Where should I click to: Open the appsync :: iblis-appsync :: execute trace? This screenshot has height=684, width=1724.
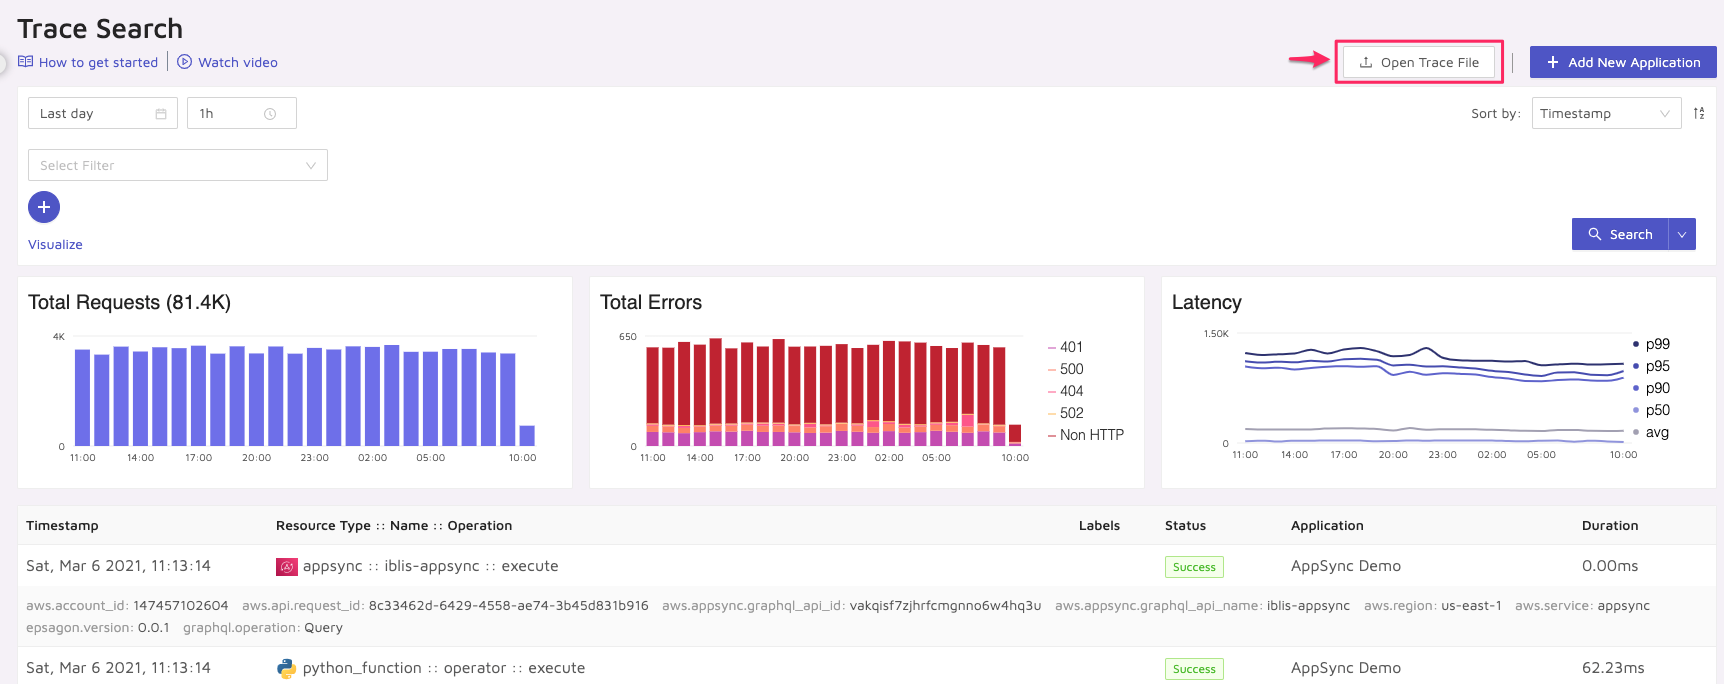coord(431,566)
